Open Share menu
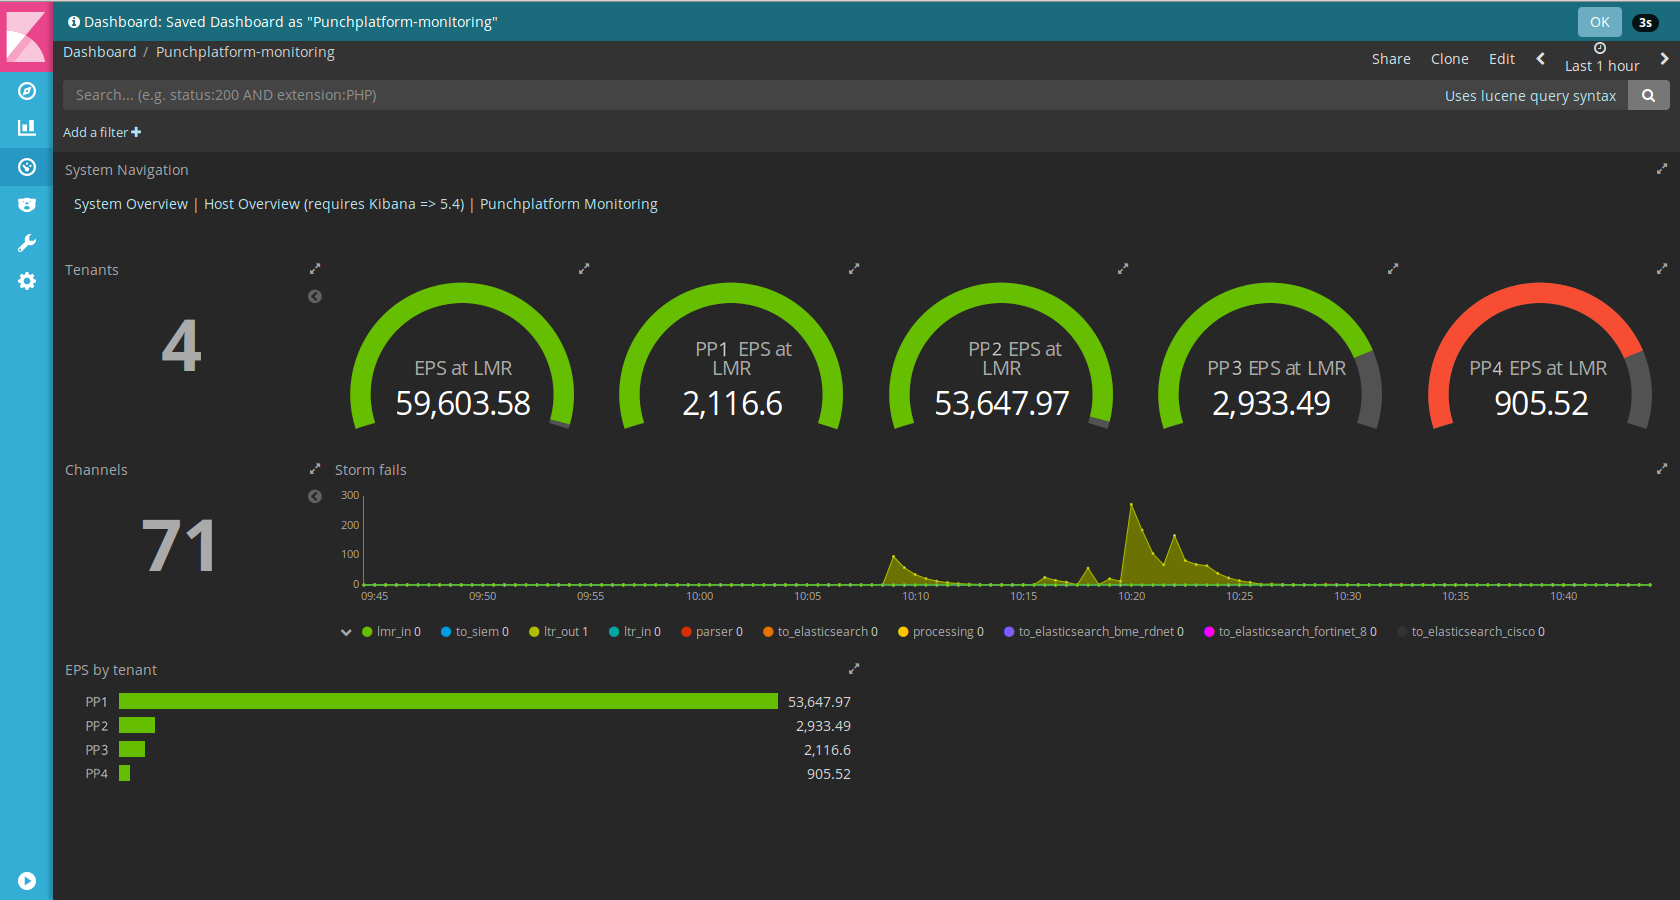 (1391, 59)
